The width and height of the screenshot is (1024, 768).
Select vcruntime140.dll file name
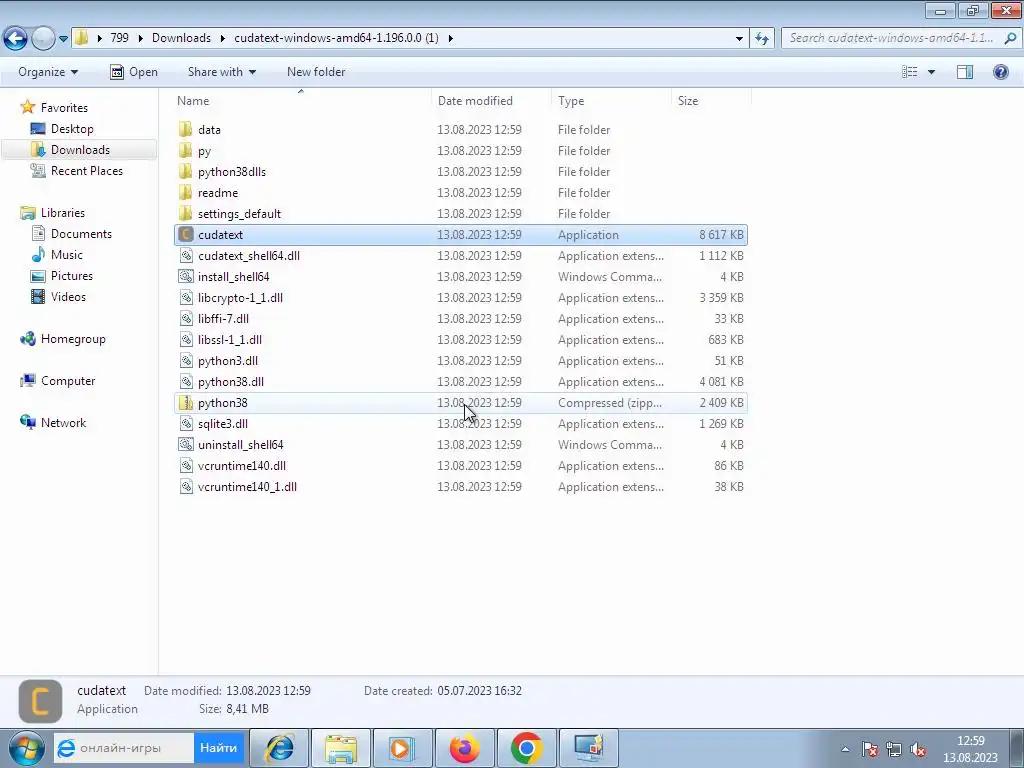(242, 466)
